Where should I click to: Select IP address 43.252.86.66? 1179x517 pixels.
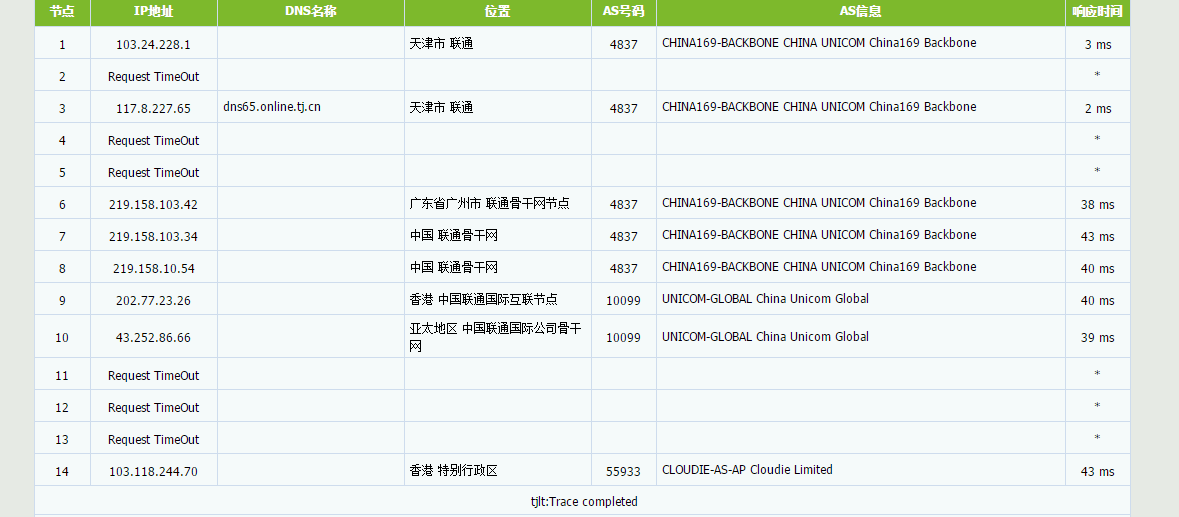(153, 337)
